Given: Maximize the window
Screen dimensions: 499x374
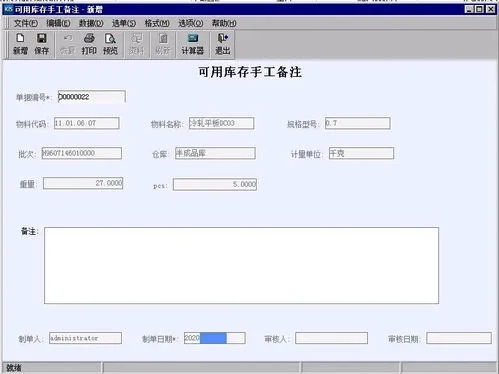Looking at the screenshot, I should click(479, 9).
